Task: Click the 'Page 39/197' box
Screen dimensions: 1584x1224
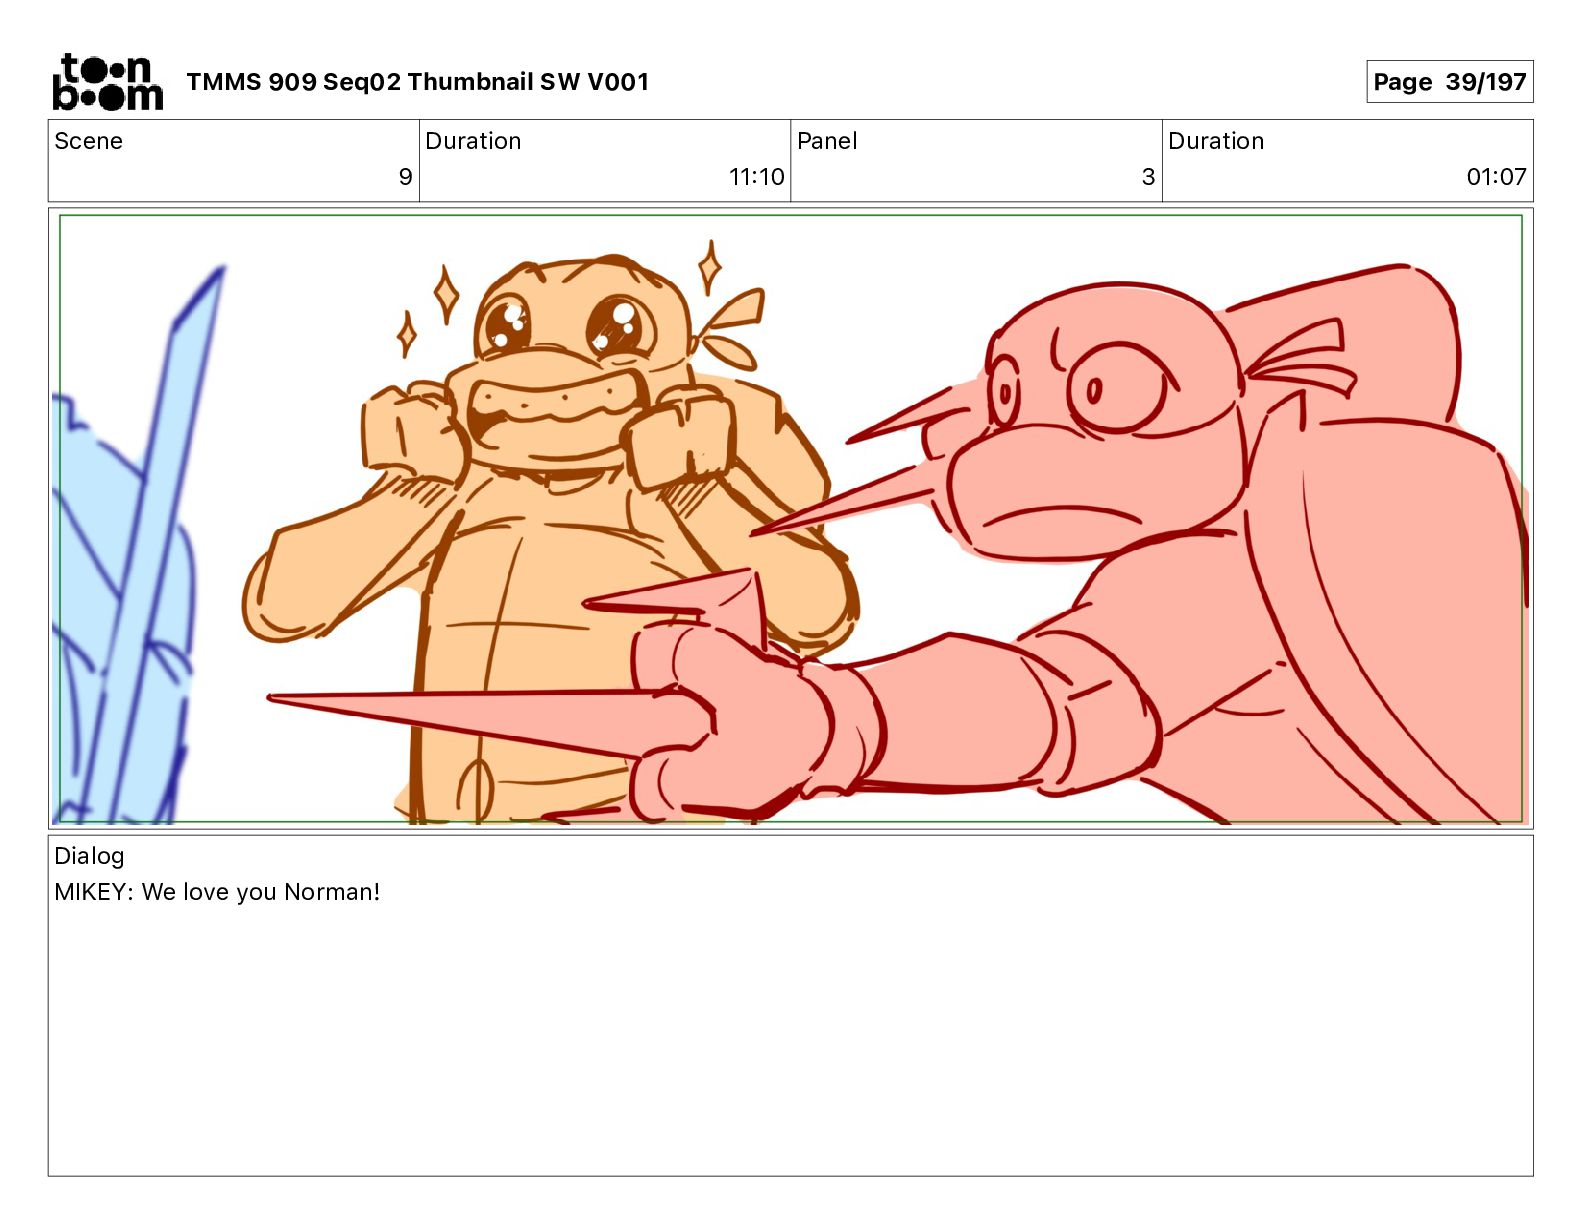Action: pyautogui.click(x=1449, y=82)
